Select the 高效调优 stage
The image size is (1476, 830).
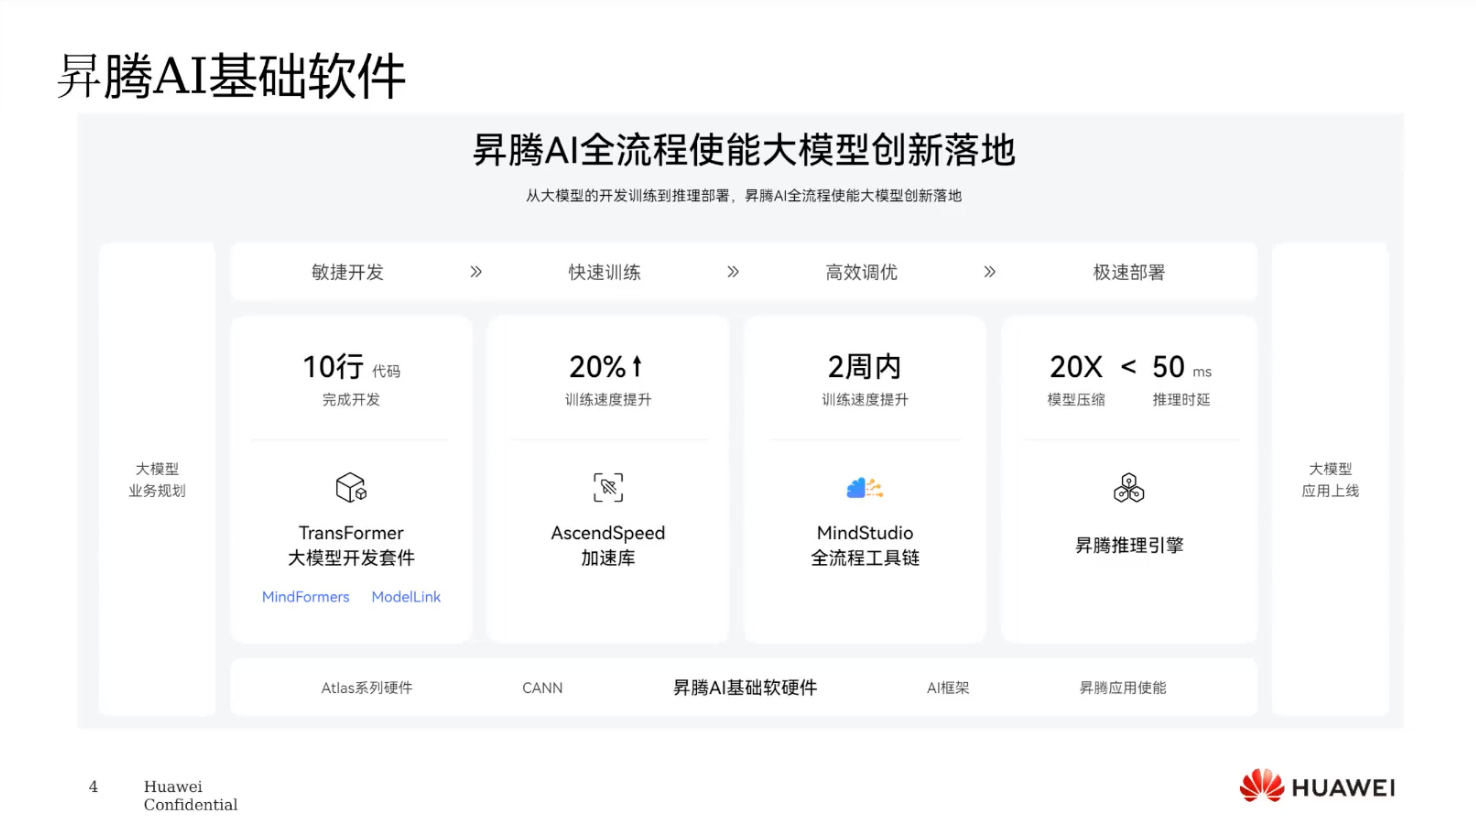coord(862,272)
